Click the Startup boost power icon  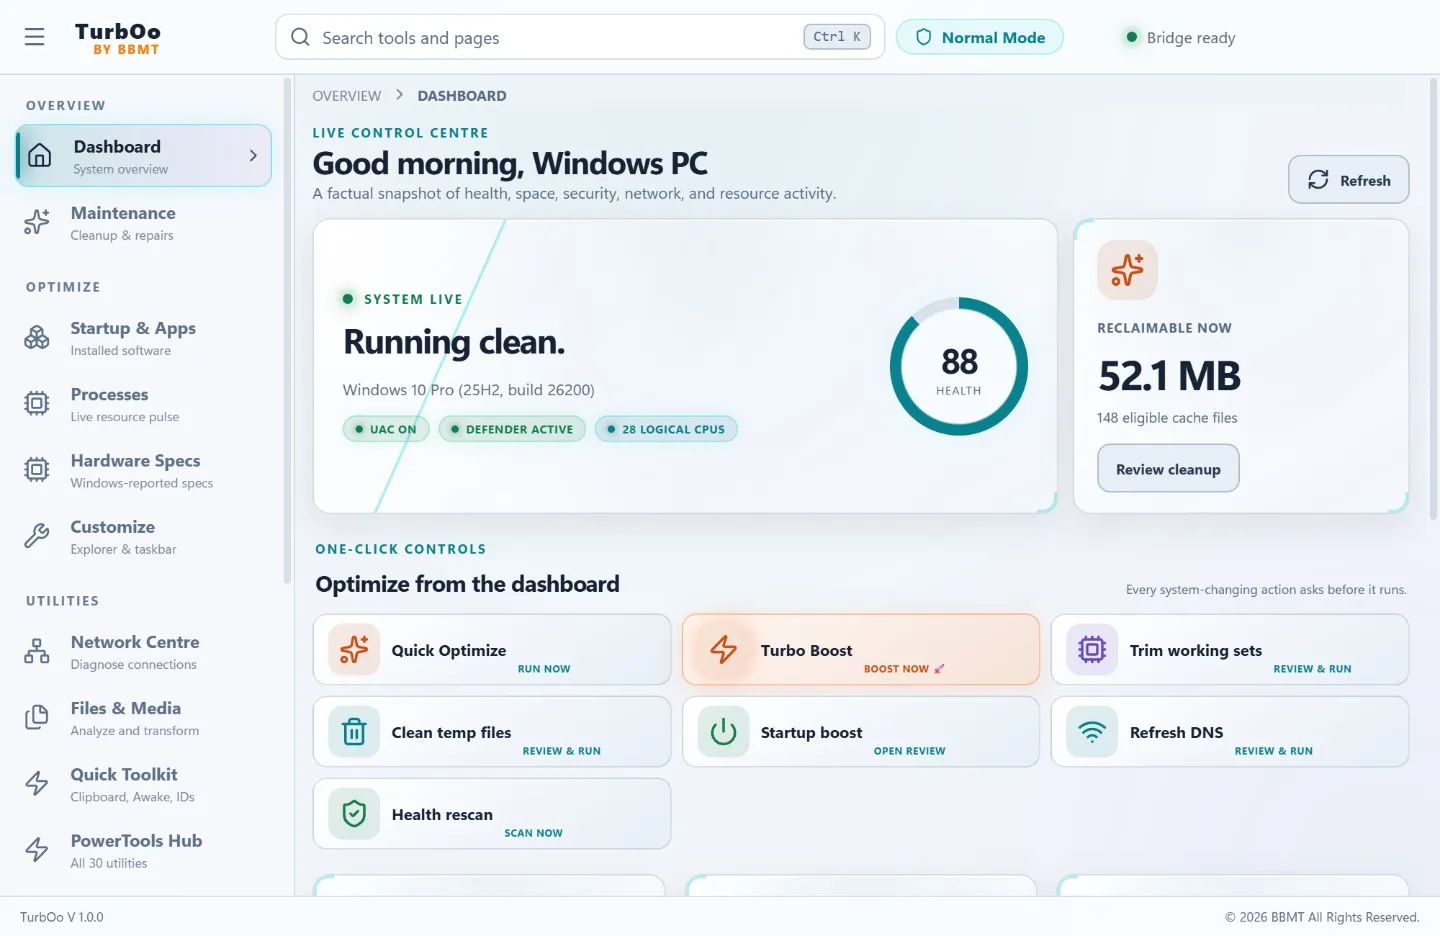click(723, 732)
